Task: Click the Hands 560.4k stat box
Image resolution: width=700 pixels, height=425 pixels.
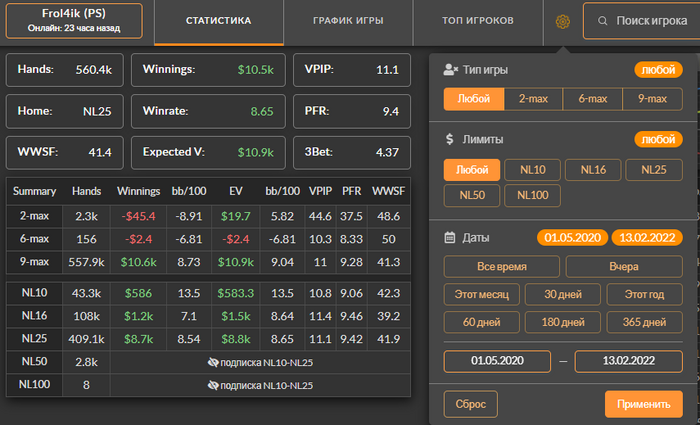Action: pyautogui.click(x=65, y=70)
